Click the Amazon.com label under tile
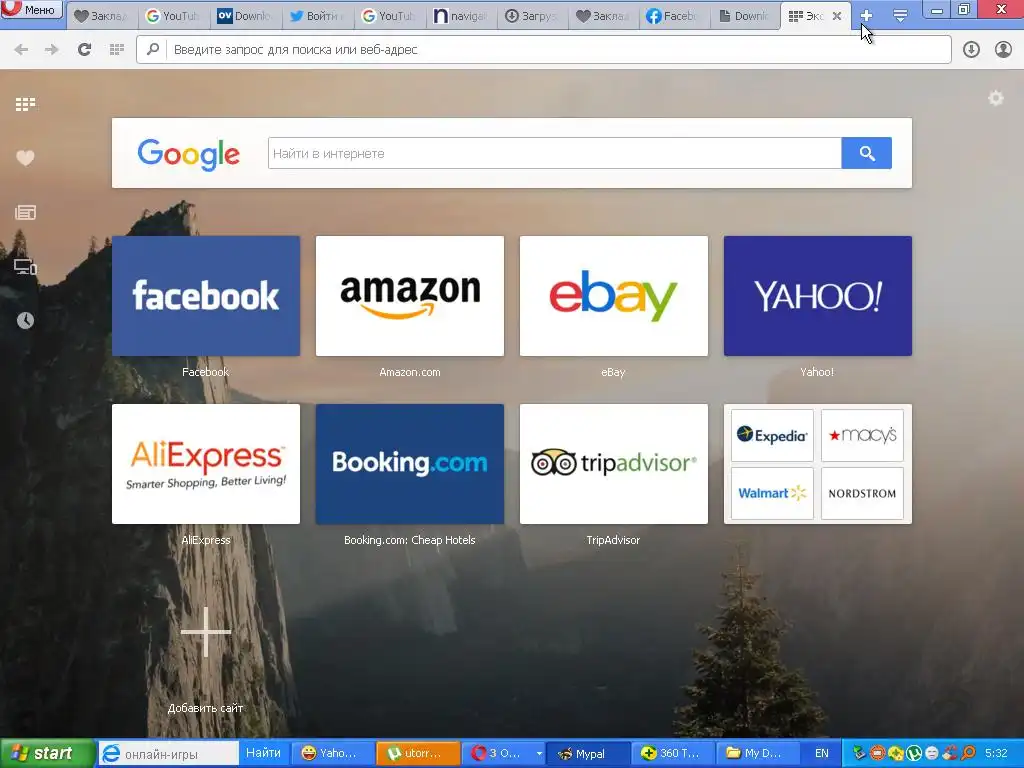This screenshot has width=1024, height=768. 410,372
